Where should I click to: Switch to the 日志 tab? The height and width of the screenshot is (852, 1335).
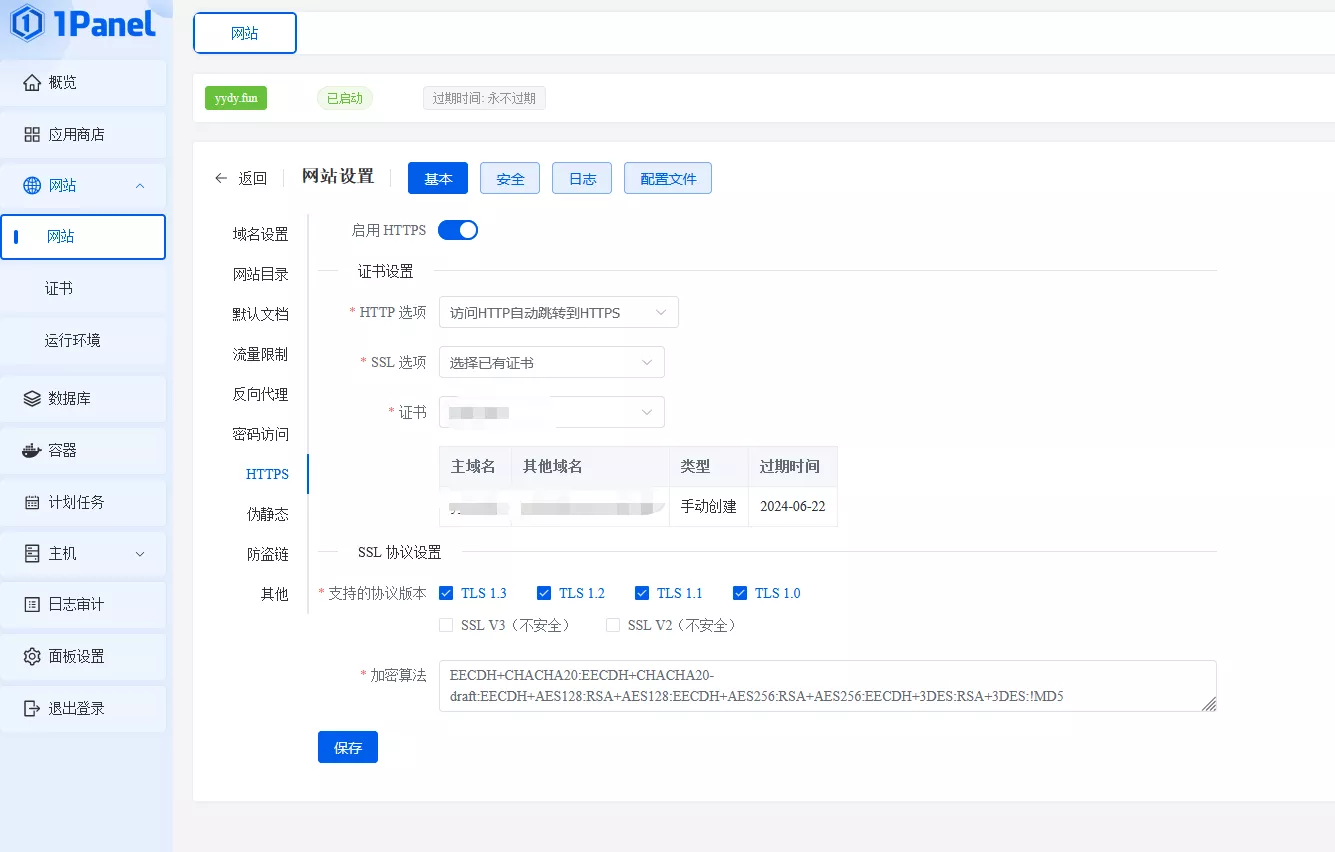click(582, 178)
